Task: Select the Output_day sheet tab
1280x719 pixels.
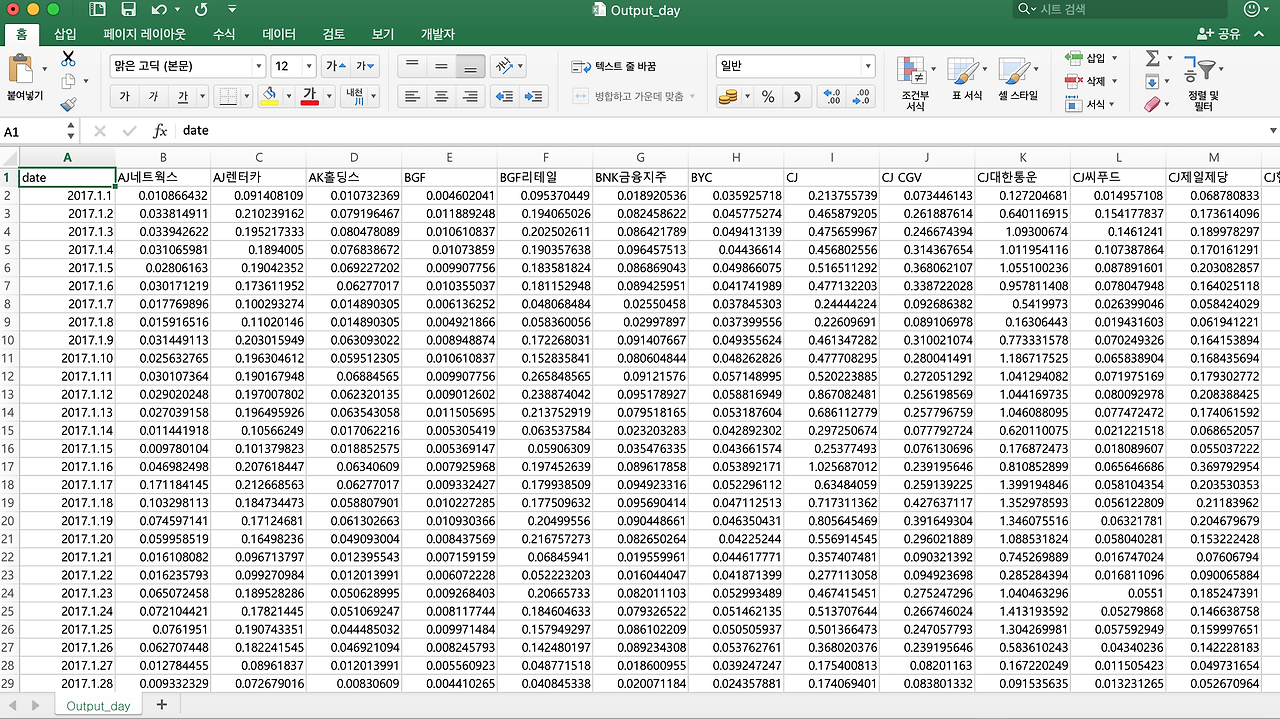Action: click(98, 706)
